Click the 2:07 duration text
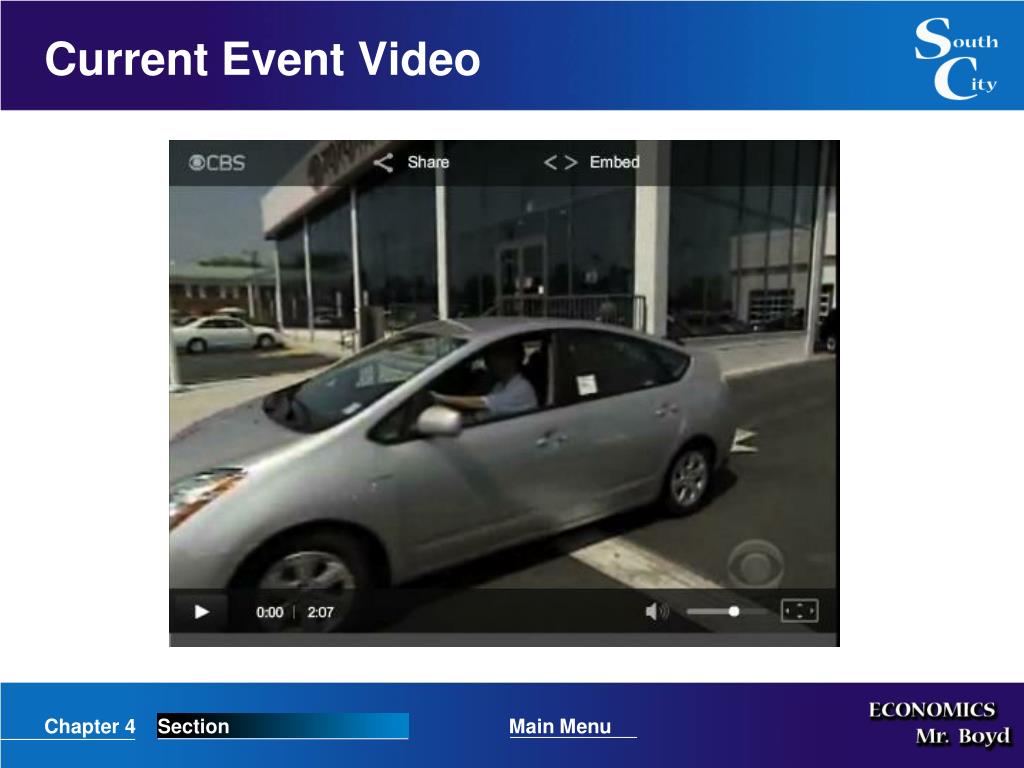The height and width of the screenshot is (768, 1024). (321, 613)
